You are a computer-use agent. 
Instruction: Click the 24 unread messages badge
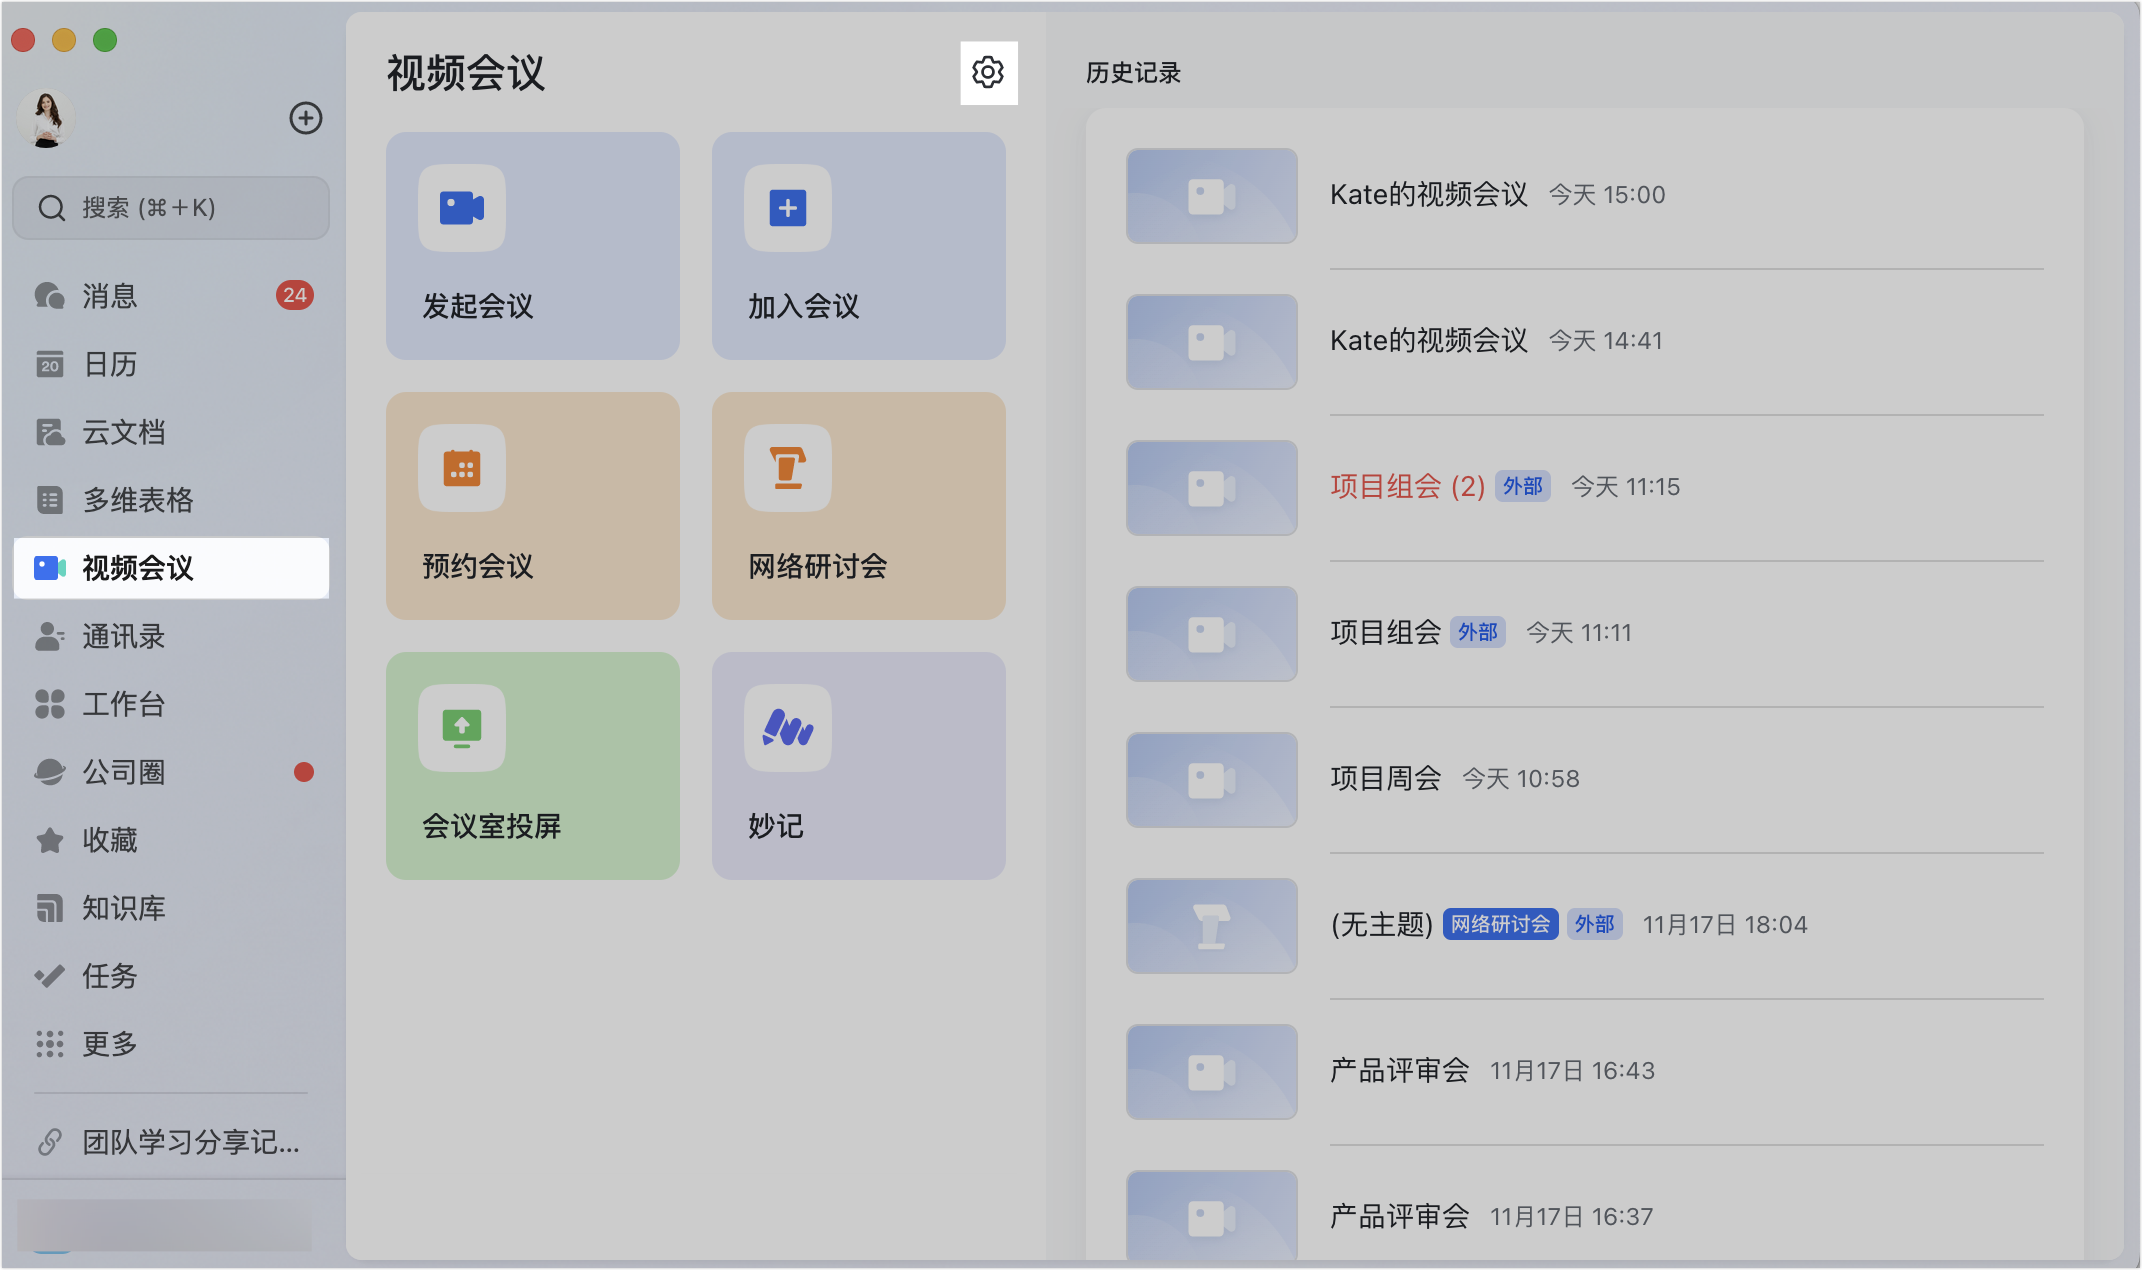294,295
